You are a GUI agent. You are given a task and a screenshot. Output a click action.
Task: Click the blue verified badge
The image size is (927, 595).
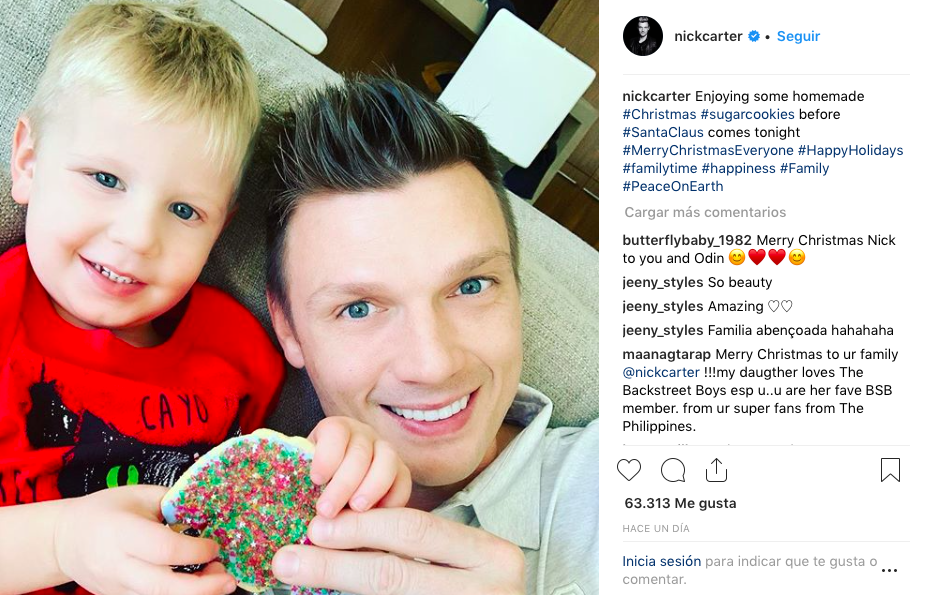pyautogui.click(x=754, y=36)
